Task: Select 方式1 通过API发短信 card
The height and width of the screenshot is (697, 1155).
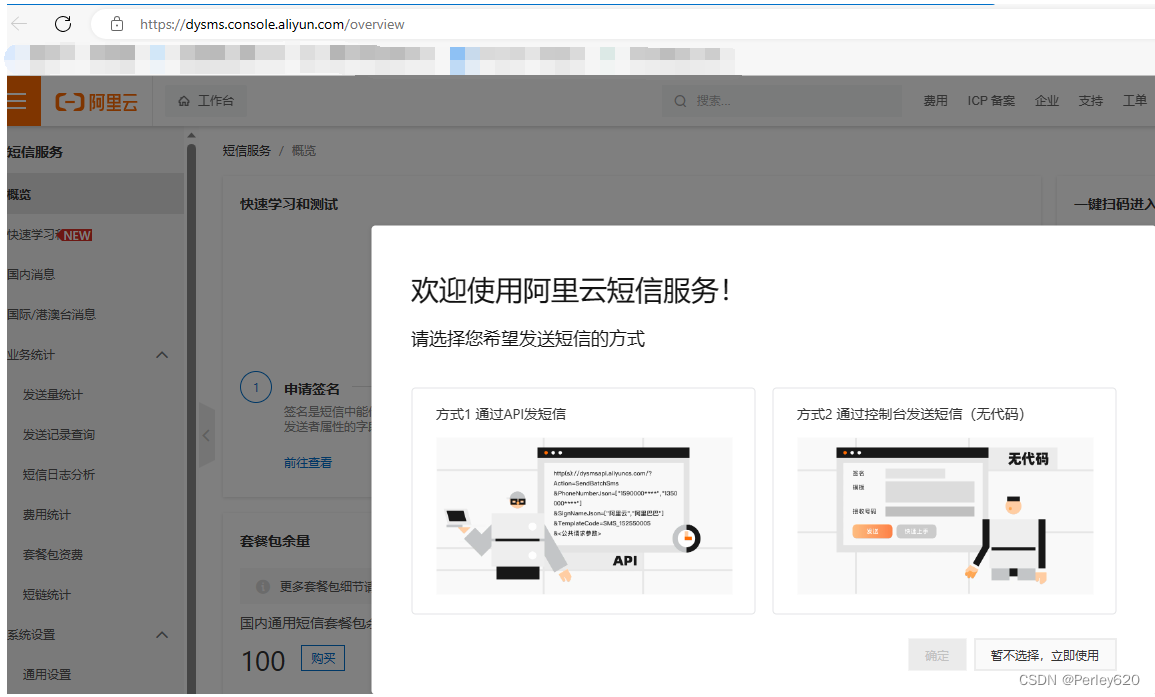Action: coord(583,501)
